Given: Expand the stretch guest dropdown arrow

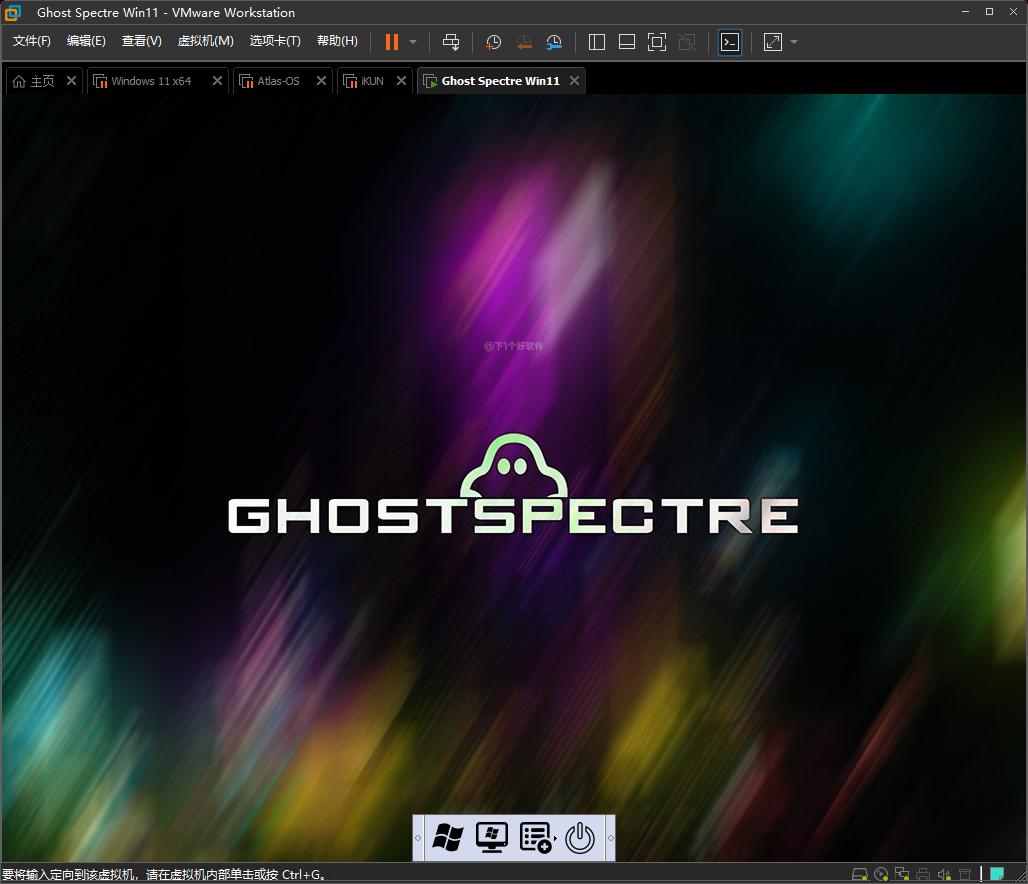Looking at the screenshot, I should tap(794, 42).
